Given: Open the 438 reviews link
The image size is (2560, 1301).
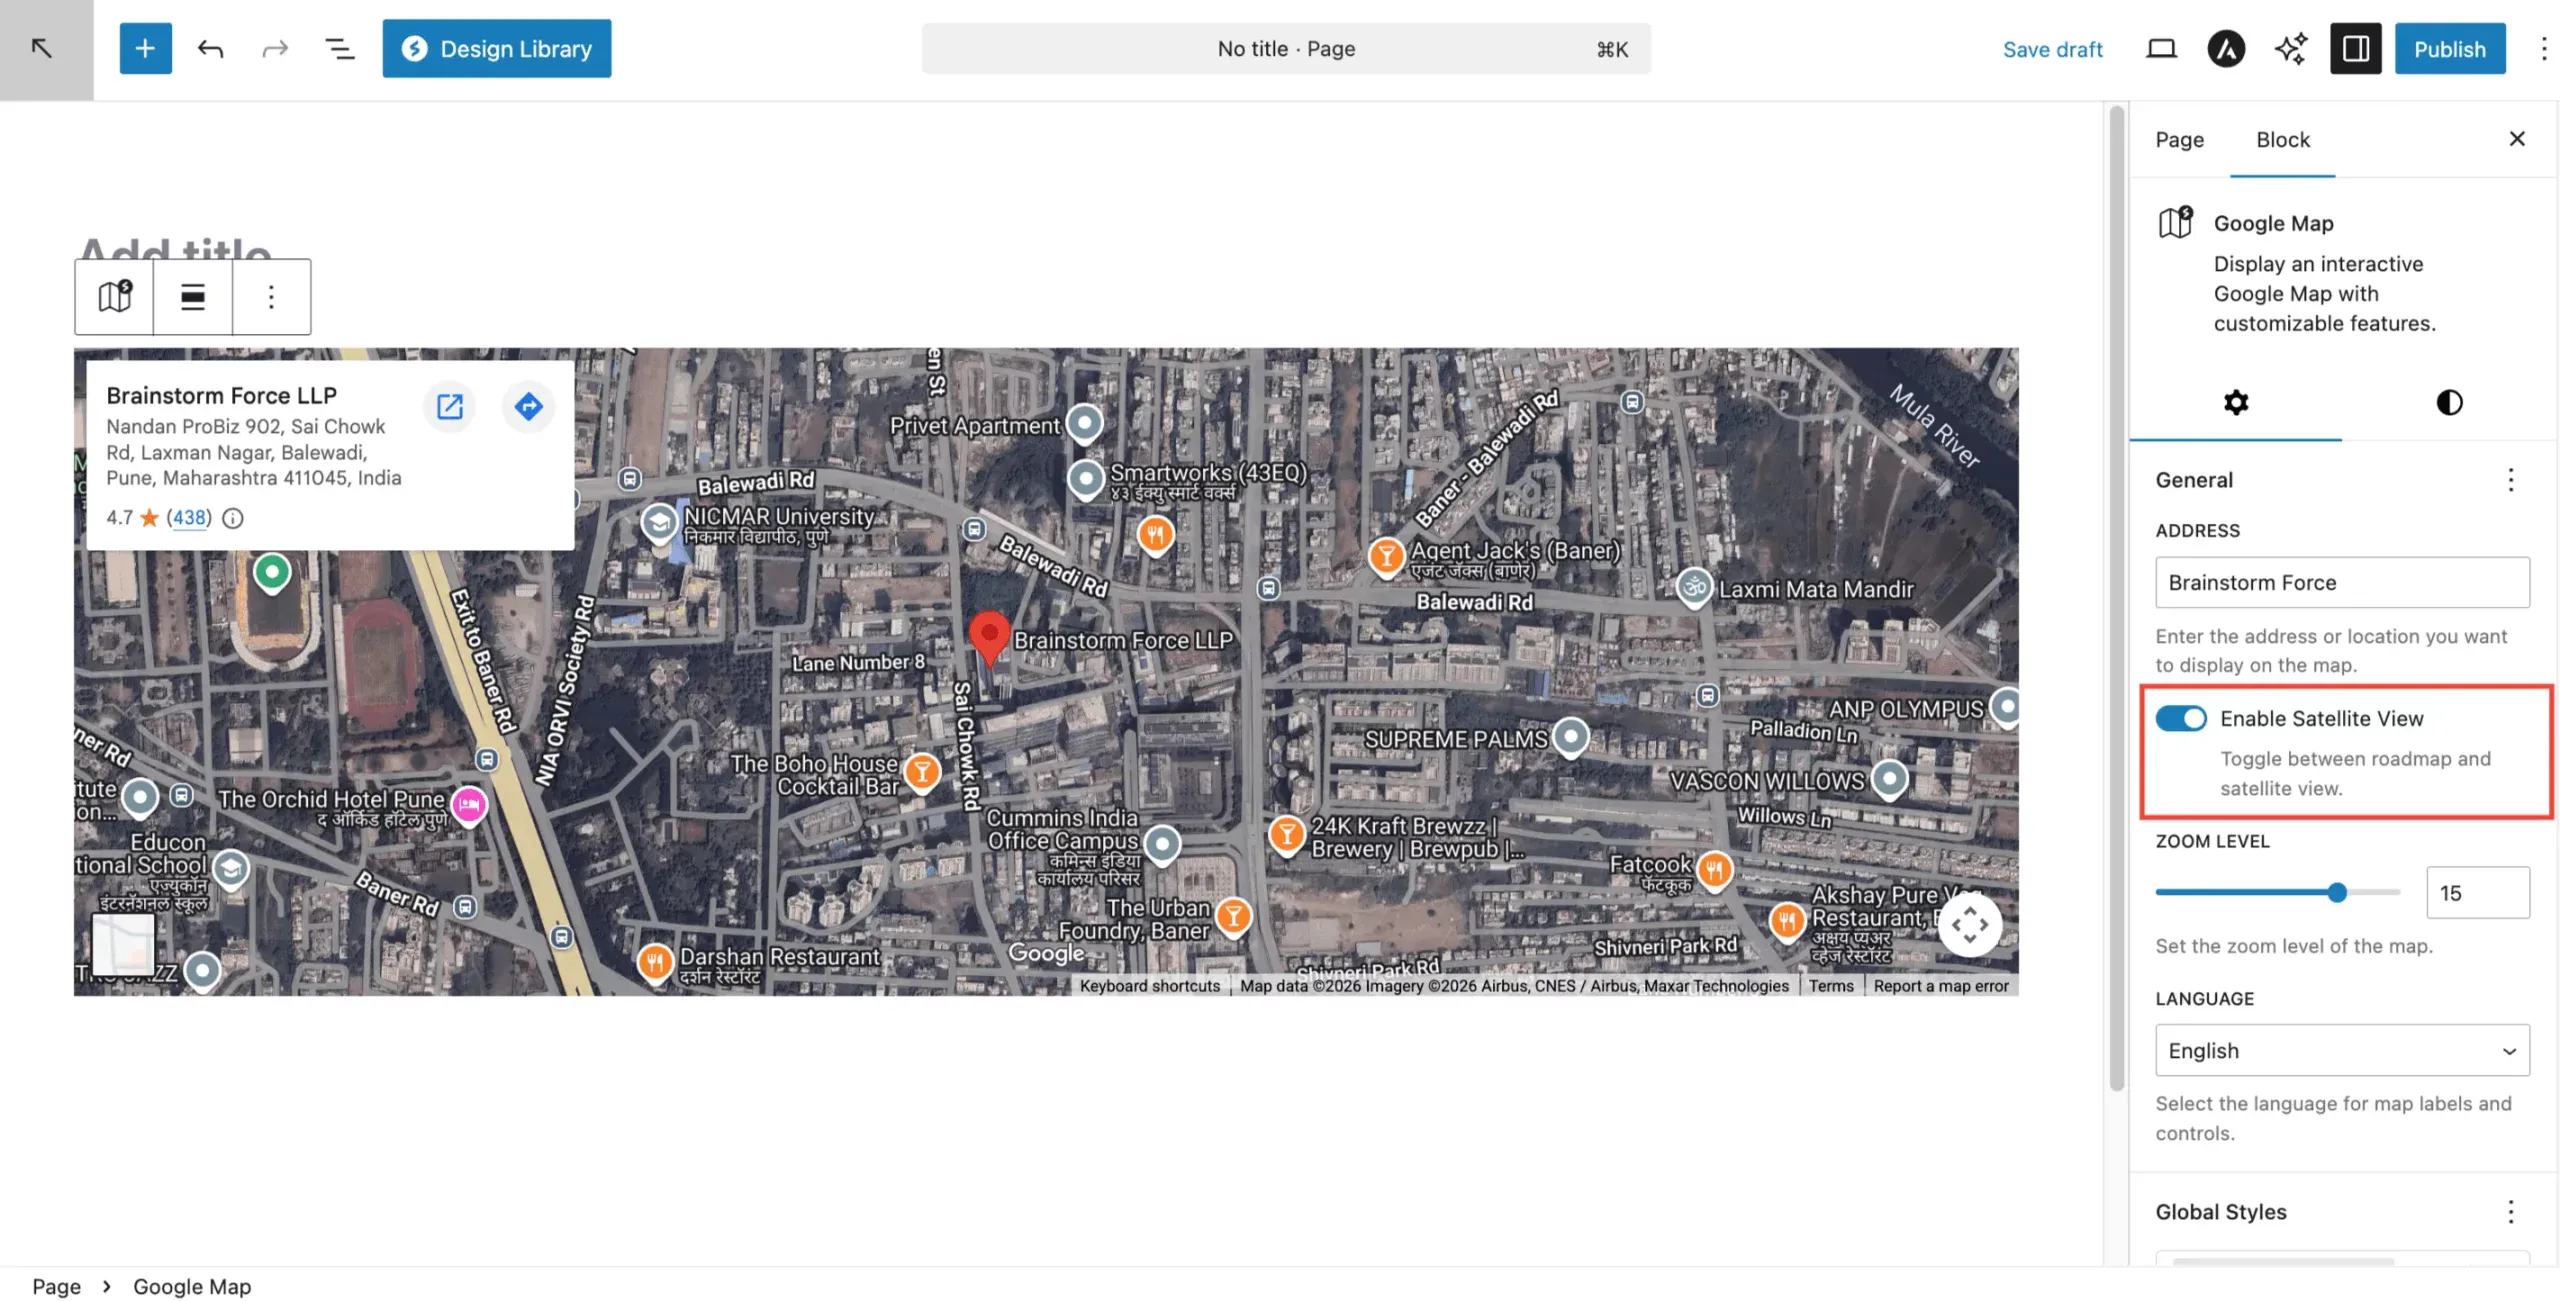Looking at the screenshot, I should [189, 518].
